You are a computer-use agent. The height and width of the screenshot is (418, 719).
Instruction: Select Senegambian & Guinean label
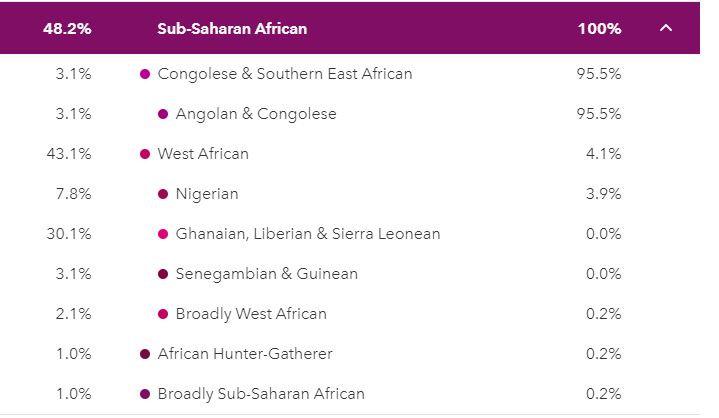tap(266, 274)
